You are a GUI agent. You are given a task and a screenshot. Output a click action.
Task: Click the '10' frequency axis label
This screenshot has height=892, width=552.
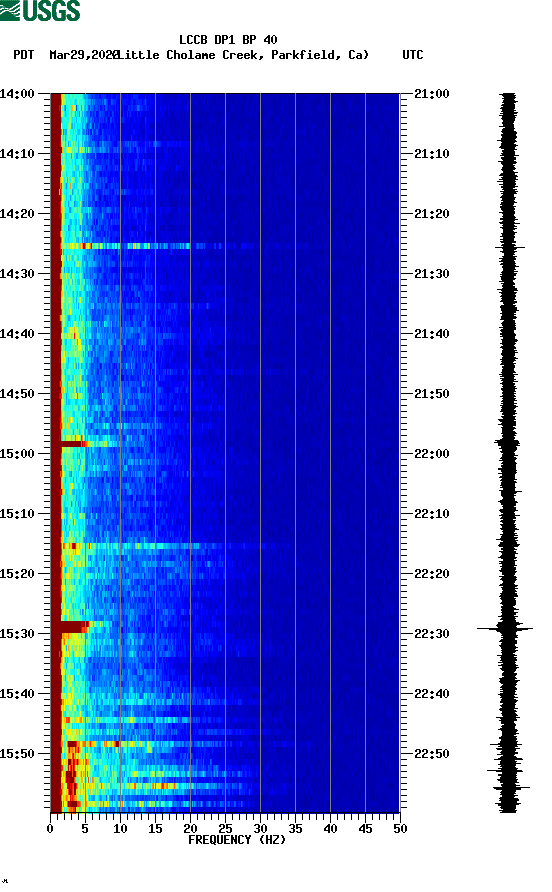coord(120,829)
